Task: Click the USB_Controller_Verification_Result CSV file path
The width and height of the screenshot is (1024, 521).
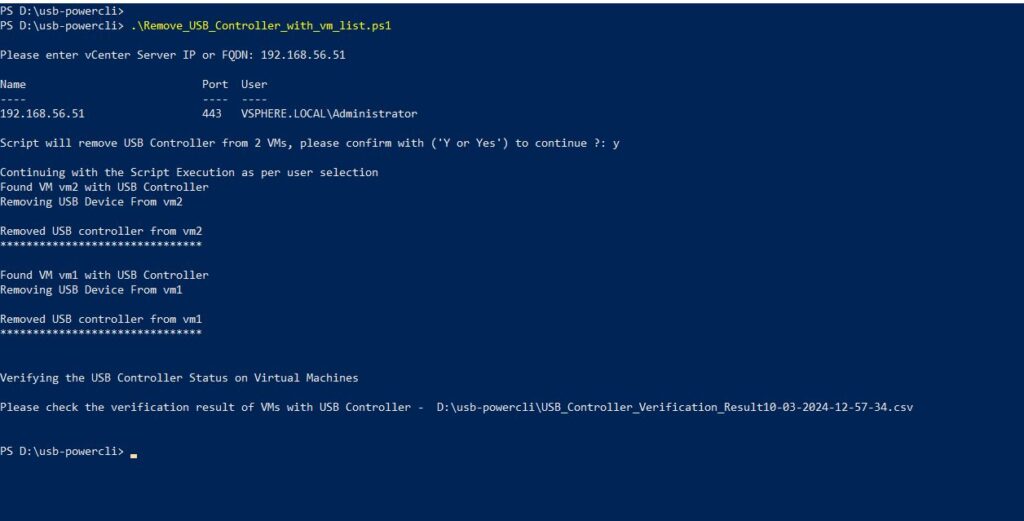Action: (x=675, y=408)
